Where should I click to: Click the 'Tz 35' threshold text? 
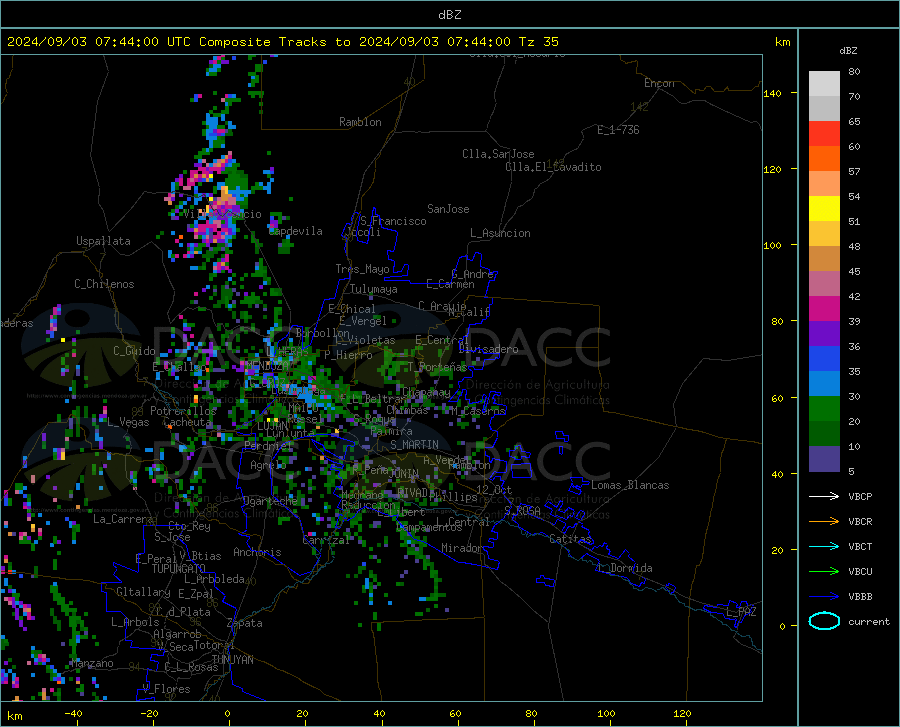pos(538,42)
